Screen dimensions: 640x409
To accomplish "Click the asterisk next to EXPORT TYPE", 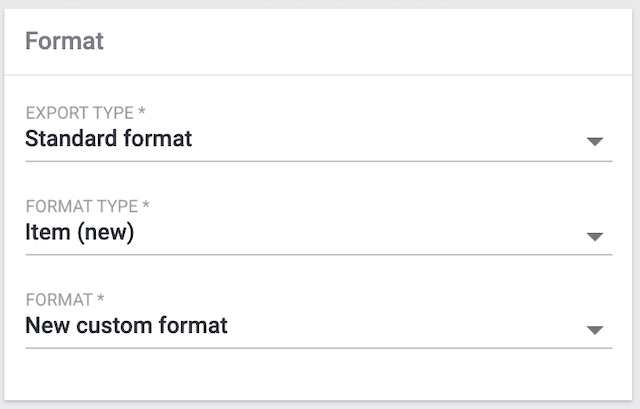I will (x=142, y=112).
